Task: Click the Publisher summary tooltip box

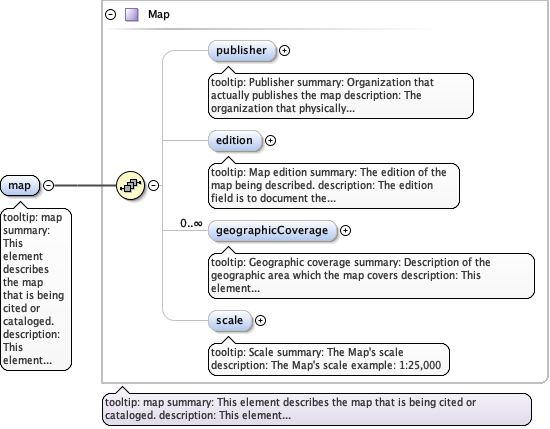Action: tap(341, 95)
